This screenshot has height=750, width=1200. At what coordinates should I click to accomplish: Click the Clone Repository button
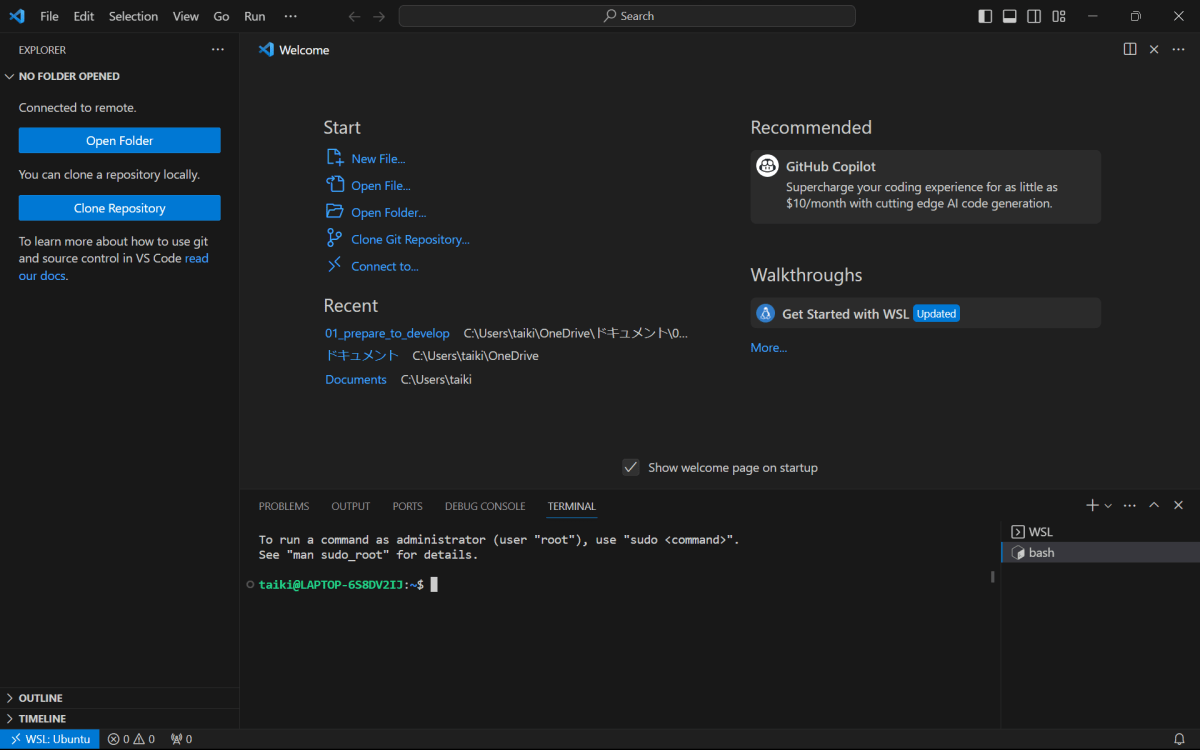coord(119,208)
